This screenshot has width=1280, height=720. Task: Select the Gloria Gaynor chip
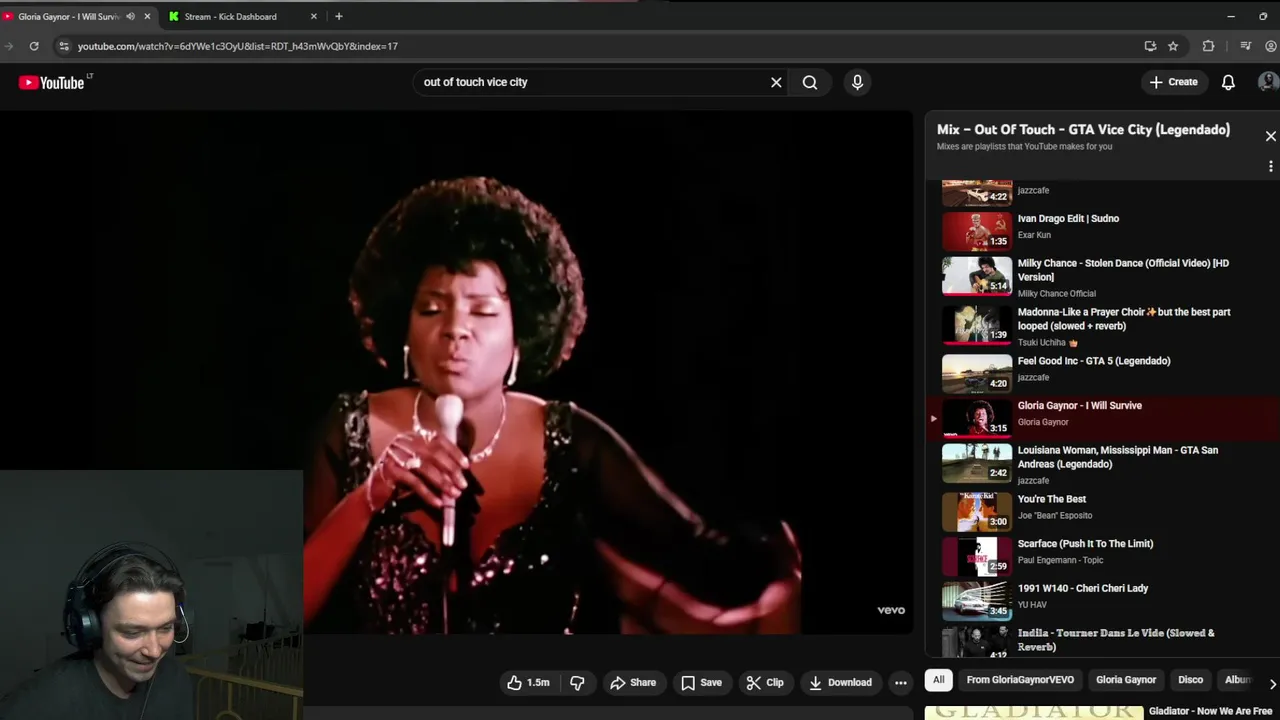1125,680
